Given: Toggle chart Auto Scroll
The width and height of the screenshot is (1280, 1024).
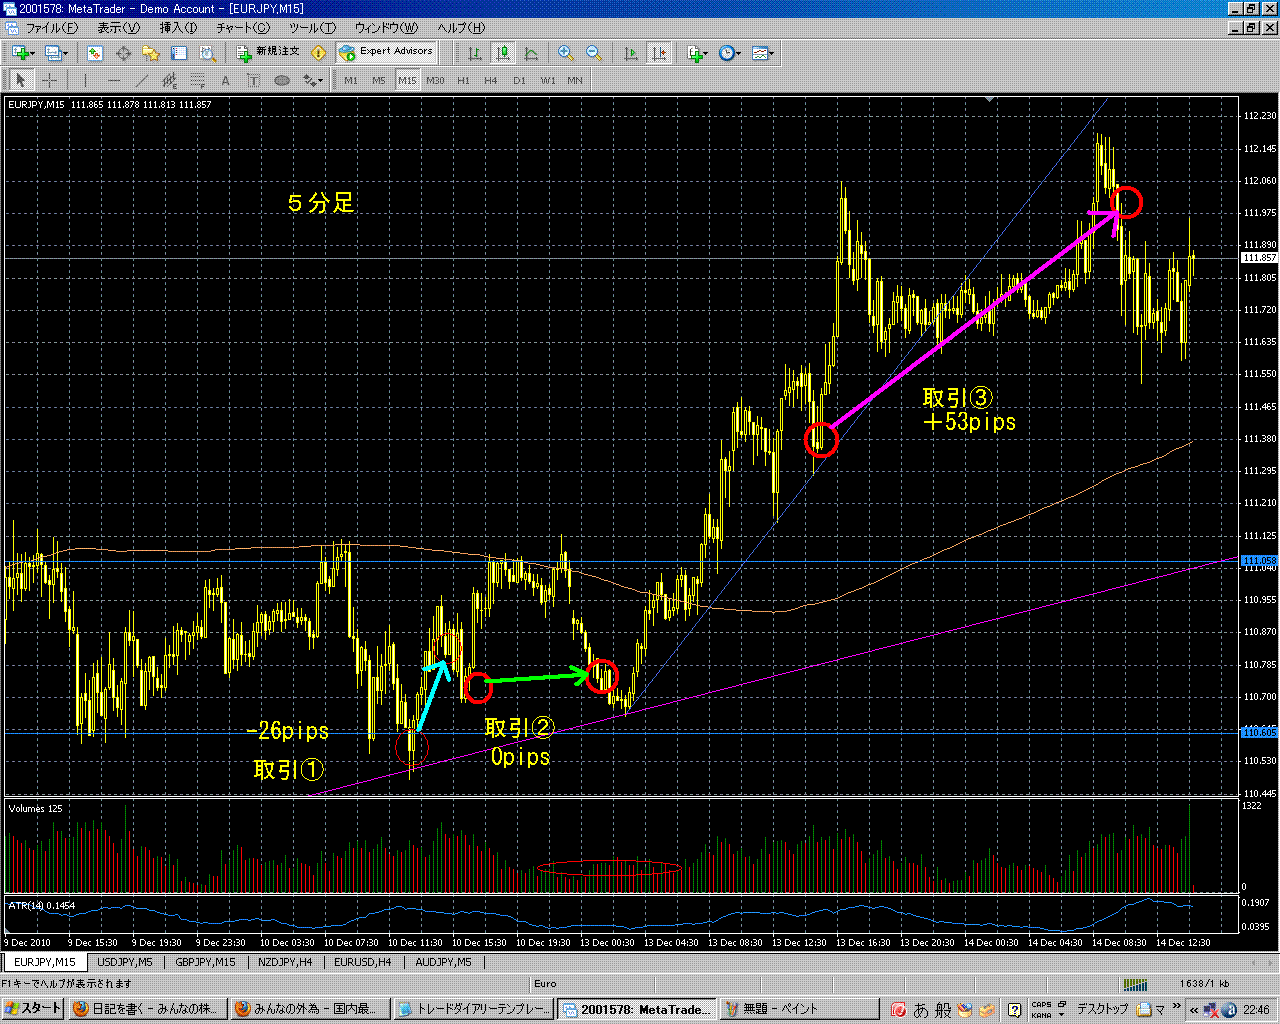Looking at the screenshot, I should point(631,53).
